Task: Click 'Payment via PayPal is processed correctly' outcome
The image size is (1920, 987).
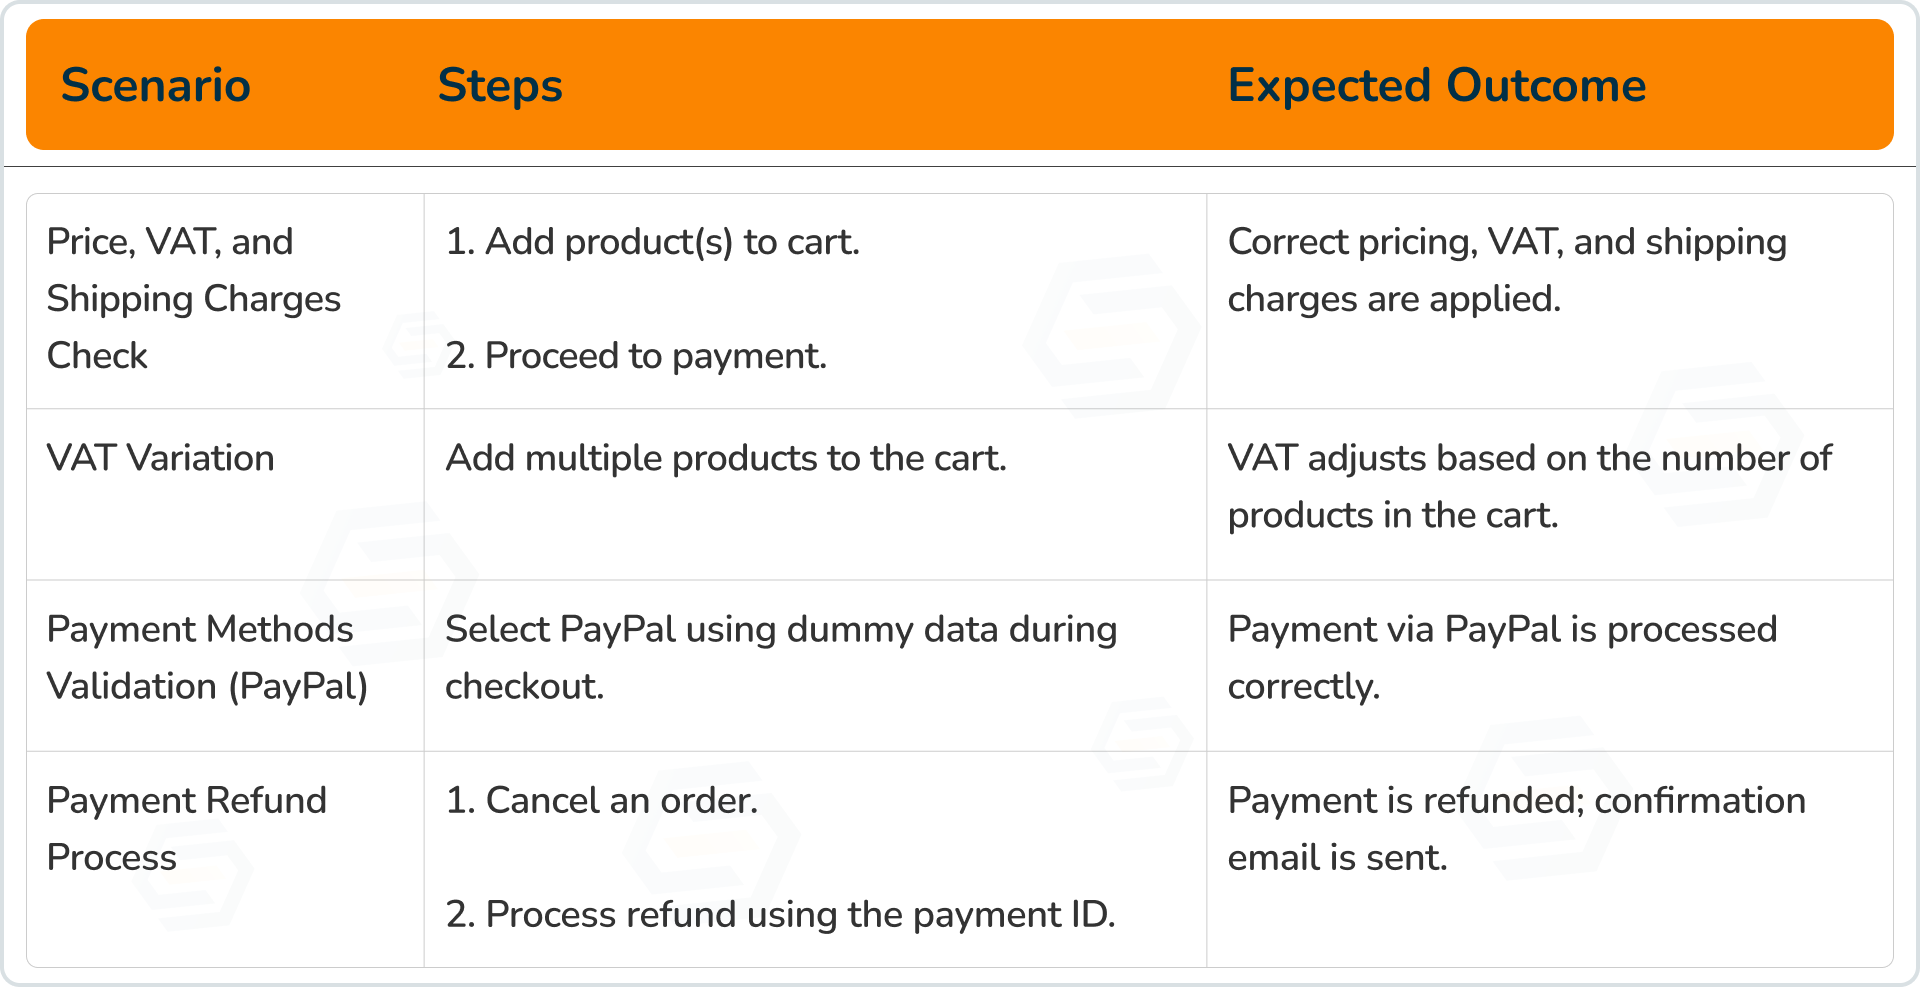Action: coord(1502,658)
